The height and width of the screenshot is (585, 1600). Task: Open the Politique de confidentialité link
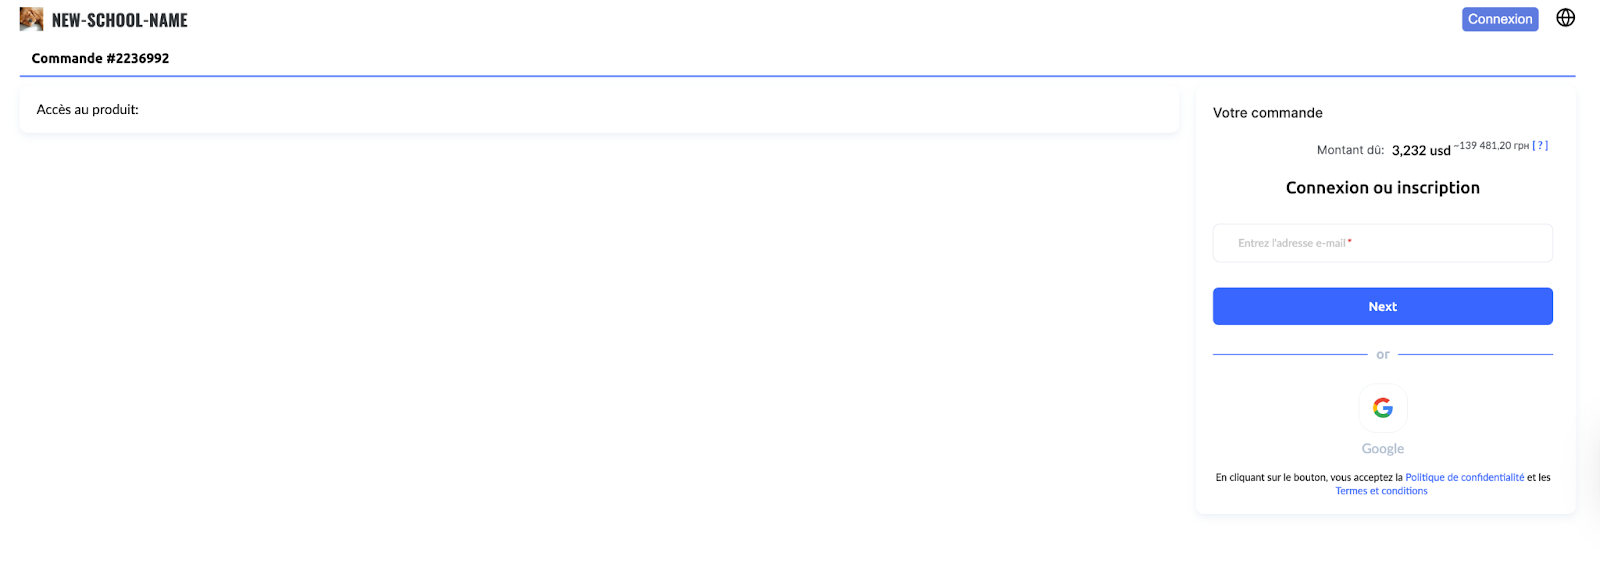(x=1464, y=478)
